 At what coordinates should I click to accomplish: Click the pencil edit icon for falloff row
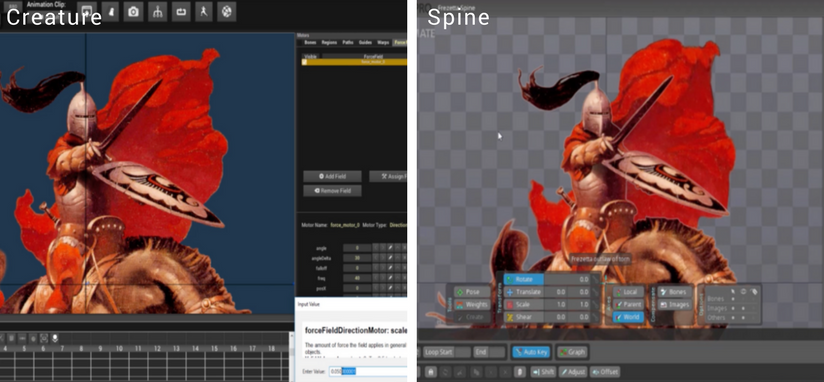(x=390, y=268)
